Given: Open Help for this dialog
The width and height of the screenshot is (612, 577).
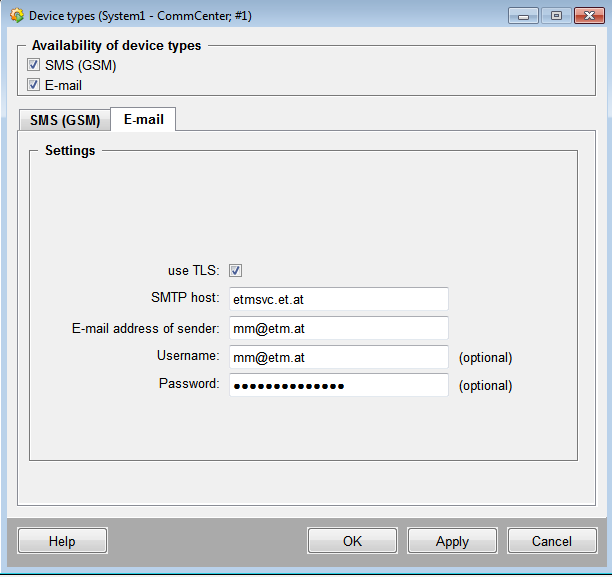Looking at the screenshot, I should [x=62, y=541].
